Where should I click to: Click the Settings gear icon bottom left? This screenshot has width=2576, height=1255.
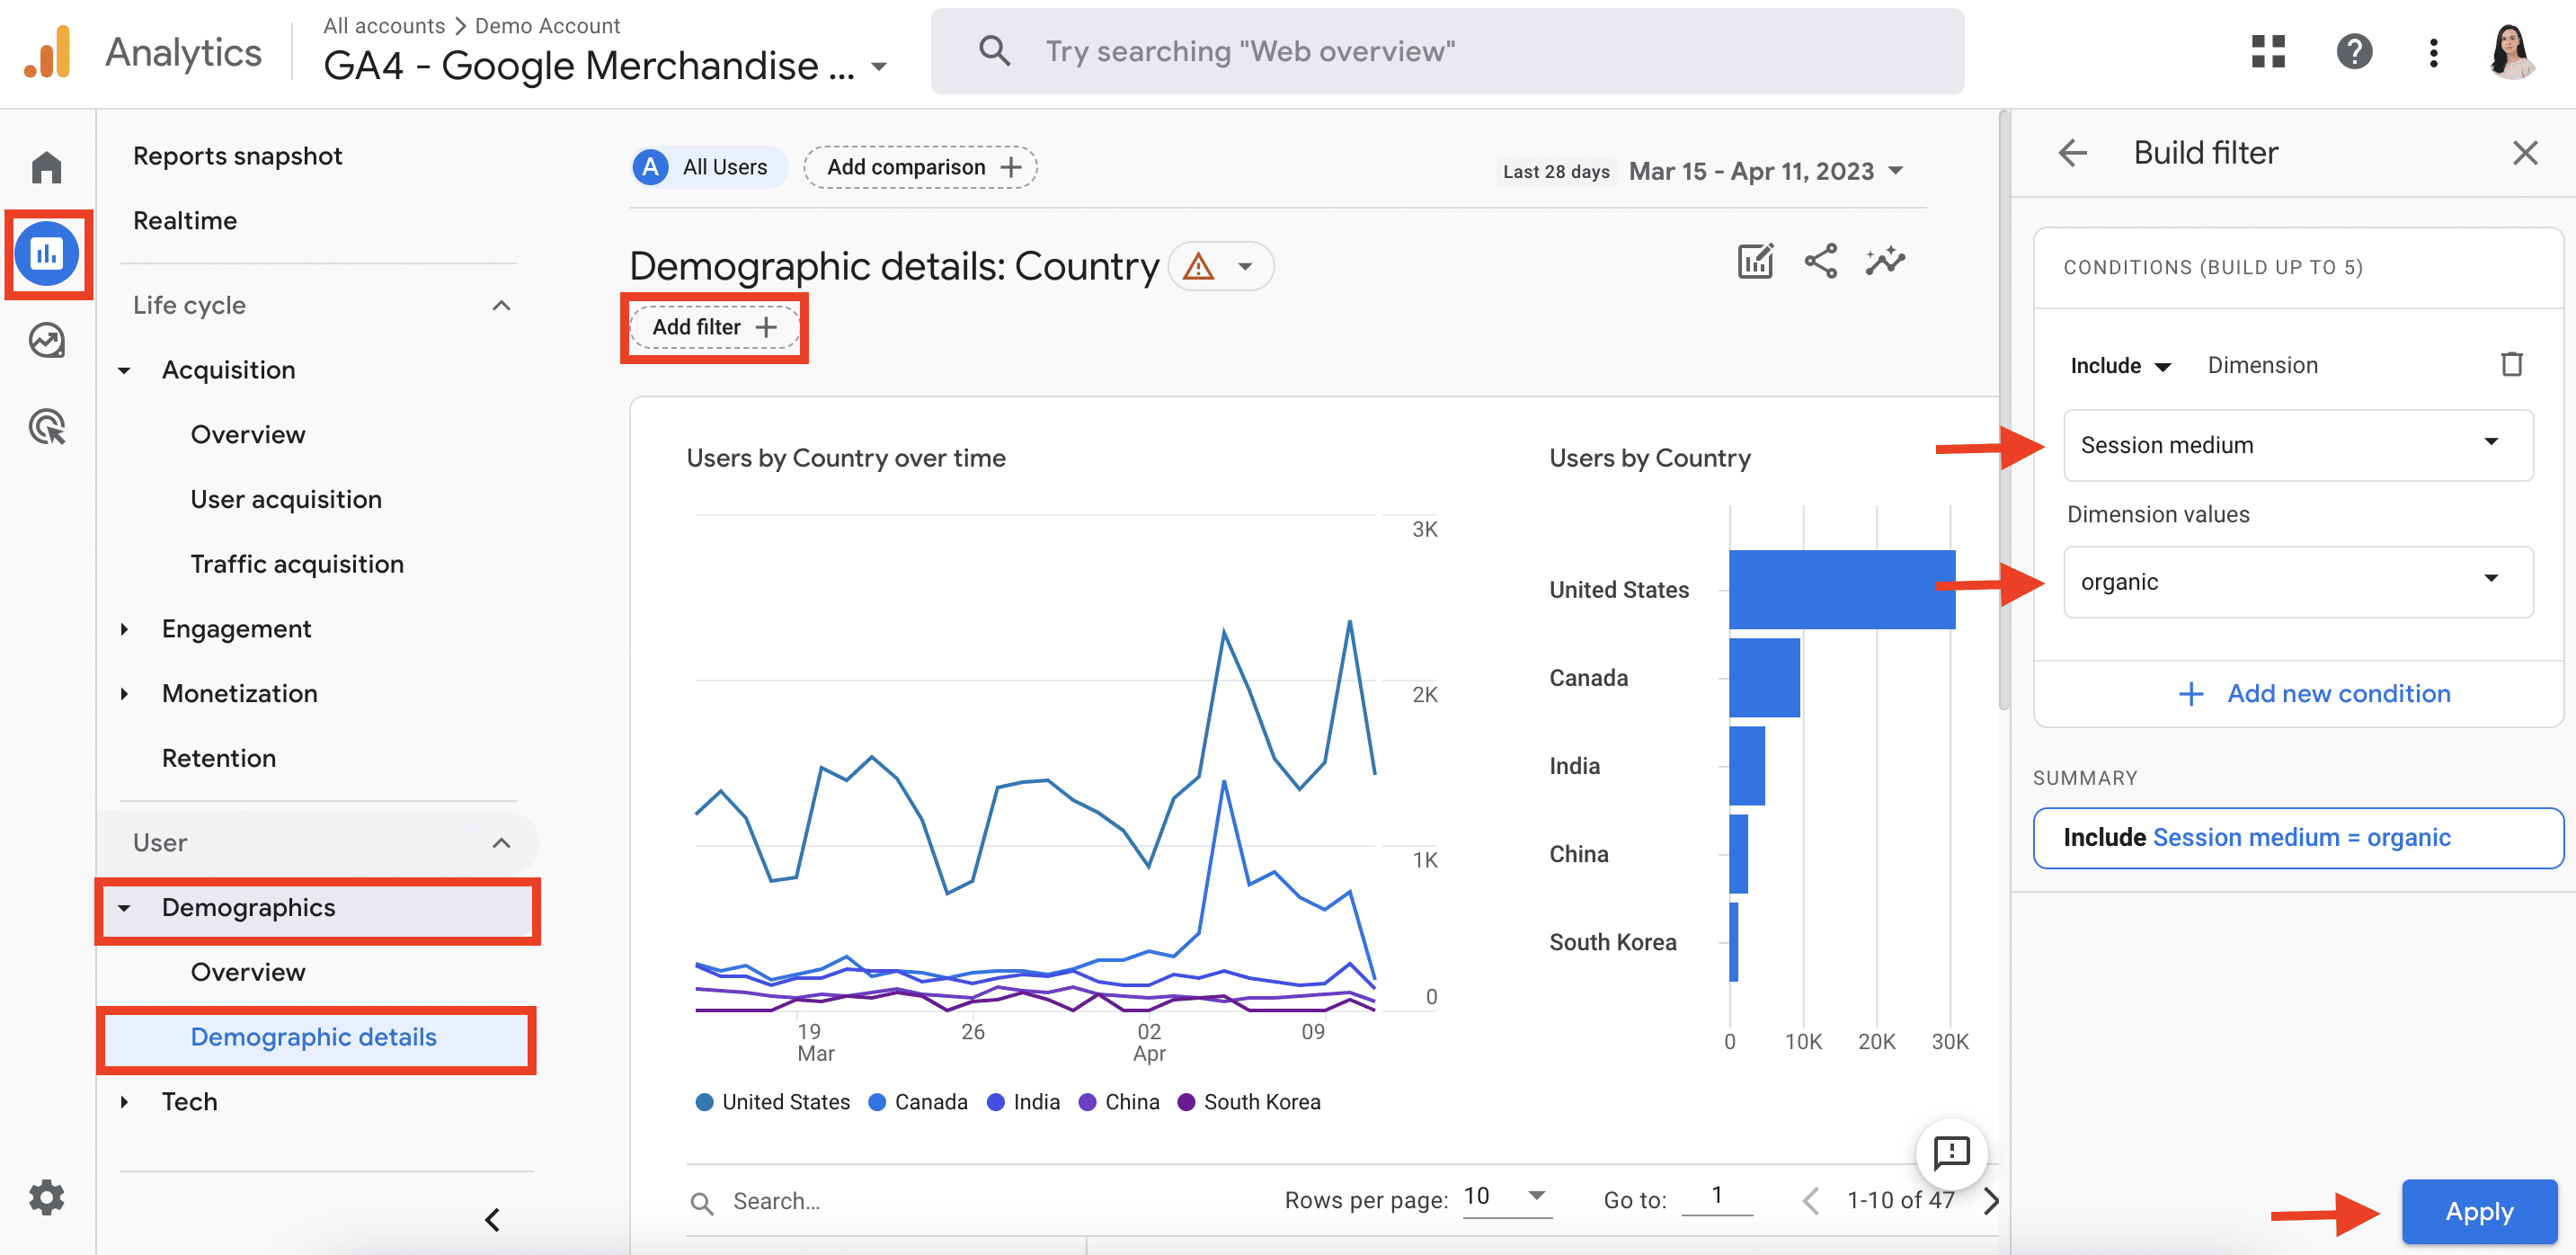[x=44, y=1196]
